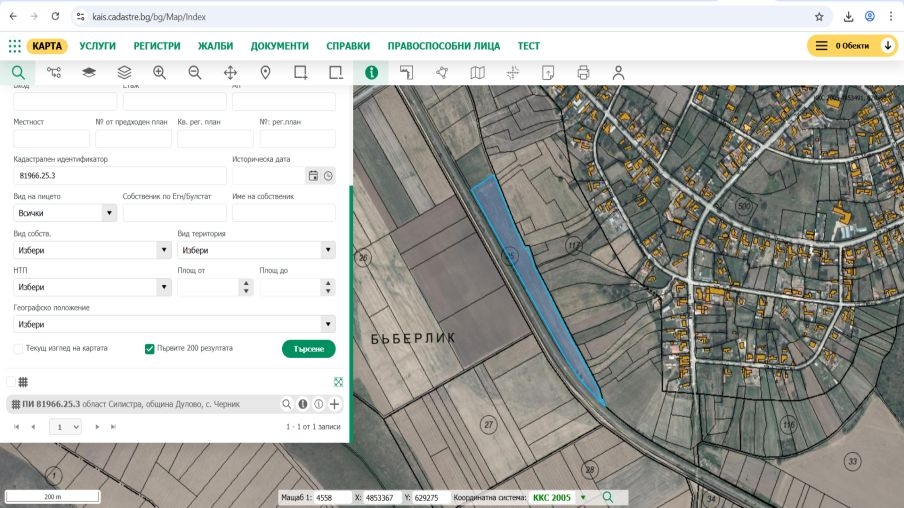Click the '0 Обекти' yellow button
The height and width of the screenshot is (508, 904).
click(x=852, y=46)
